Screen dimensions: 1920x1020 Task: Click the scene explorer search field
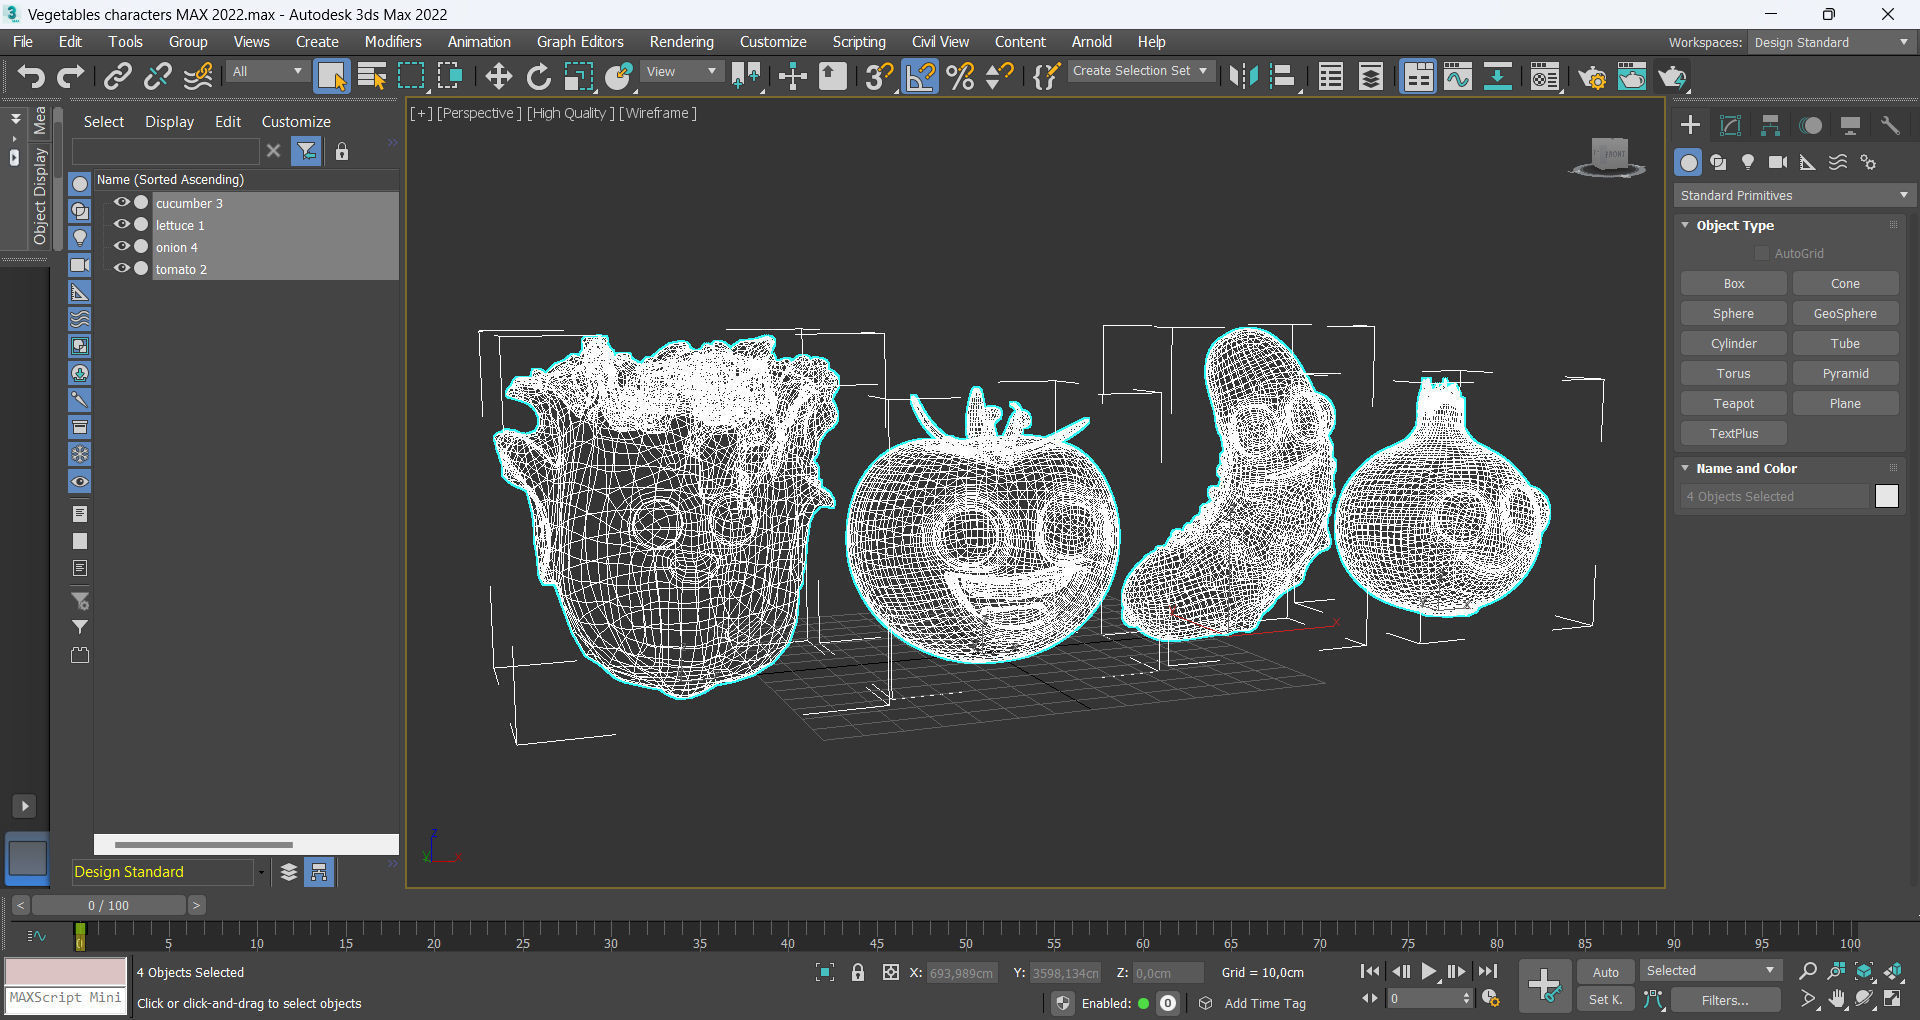(x=166, y=151)
